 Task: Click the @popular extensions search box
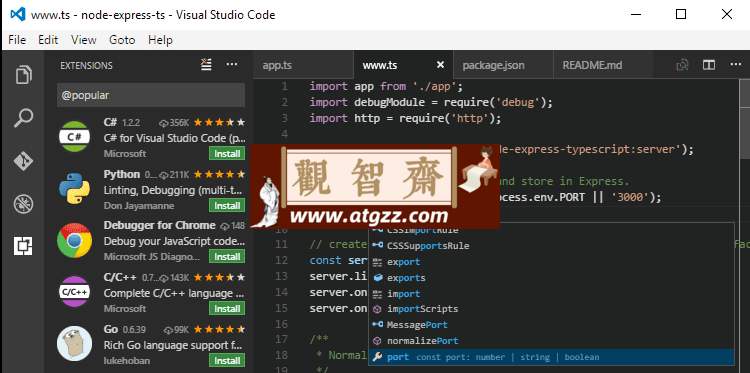pyautogui.click(x=151, y=95)
